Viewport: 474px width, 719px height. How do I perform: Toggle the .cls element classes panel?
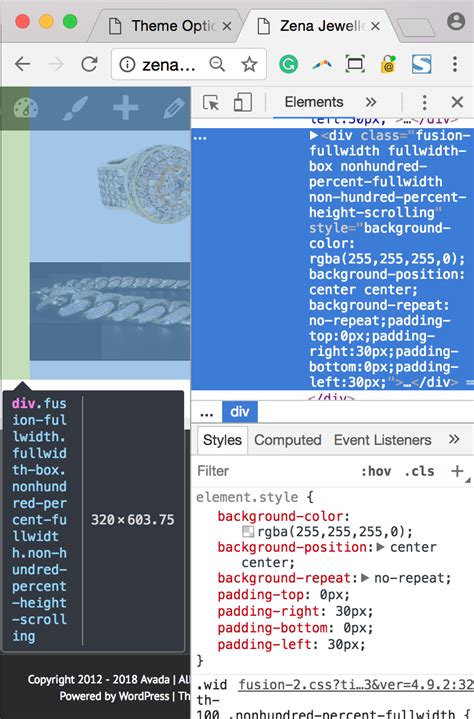(x=419, y=471)
